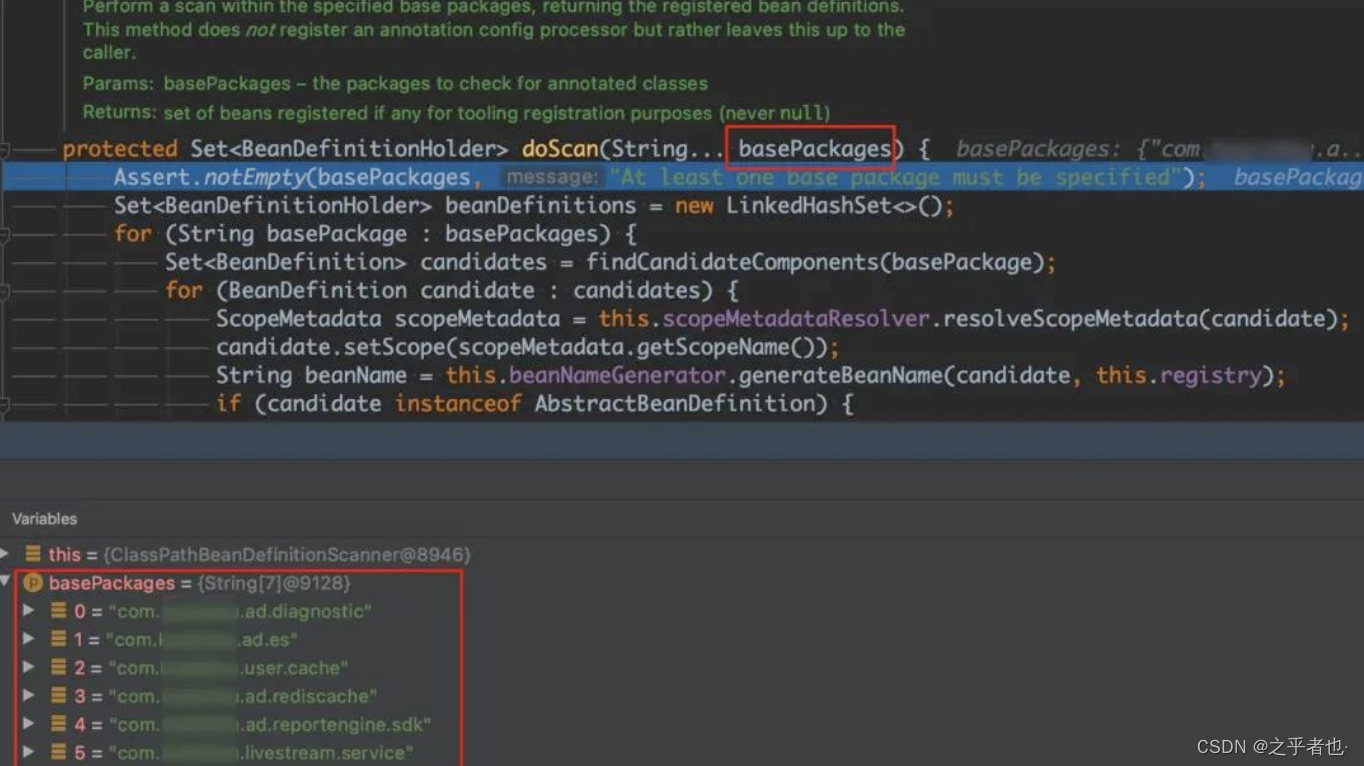Select the highlighted basePackages parameter in code
Screen dimensions: 1364x766
coord(811,148)
